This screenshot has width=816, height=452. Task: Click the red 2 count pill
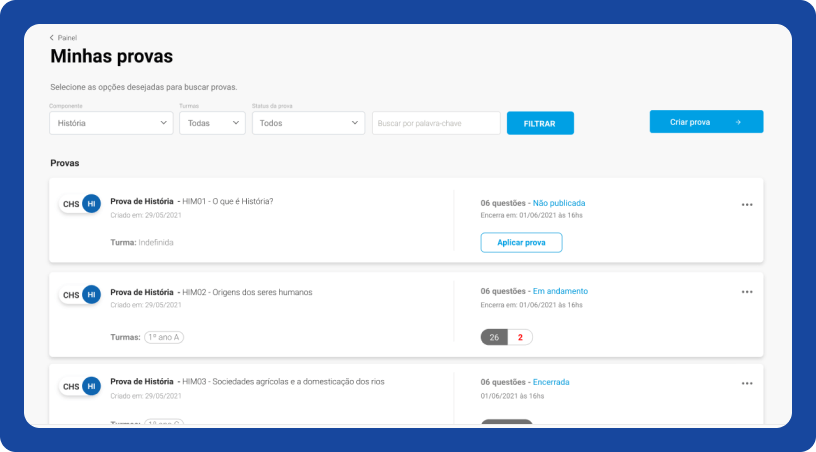click(x=520, y=337)
